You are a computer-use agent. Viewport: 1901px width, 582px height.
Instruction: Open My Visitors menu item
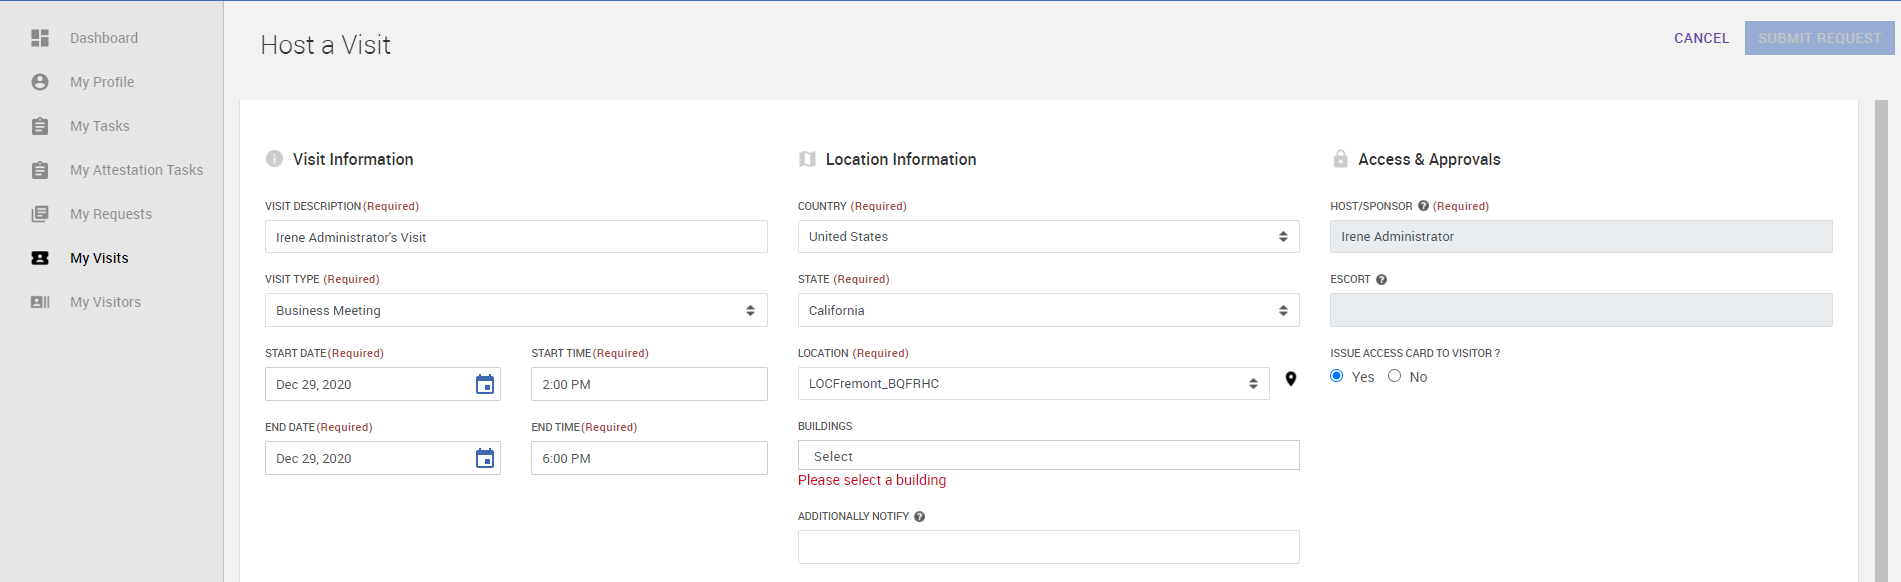coord(105,302)
